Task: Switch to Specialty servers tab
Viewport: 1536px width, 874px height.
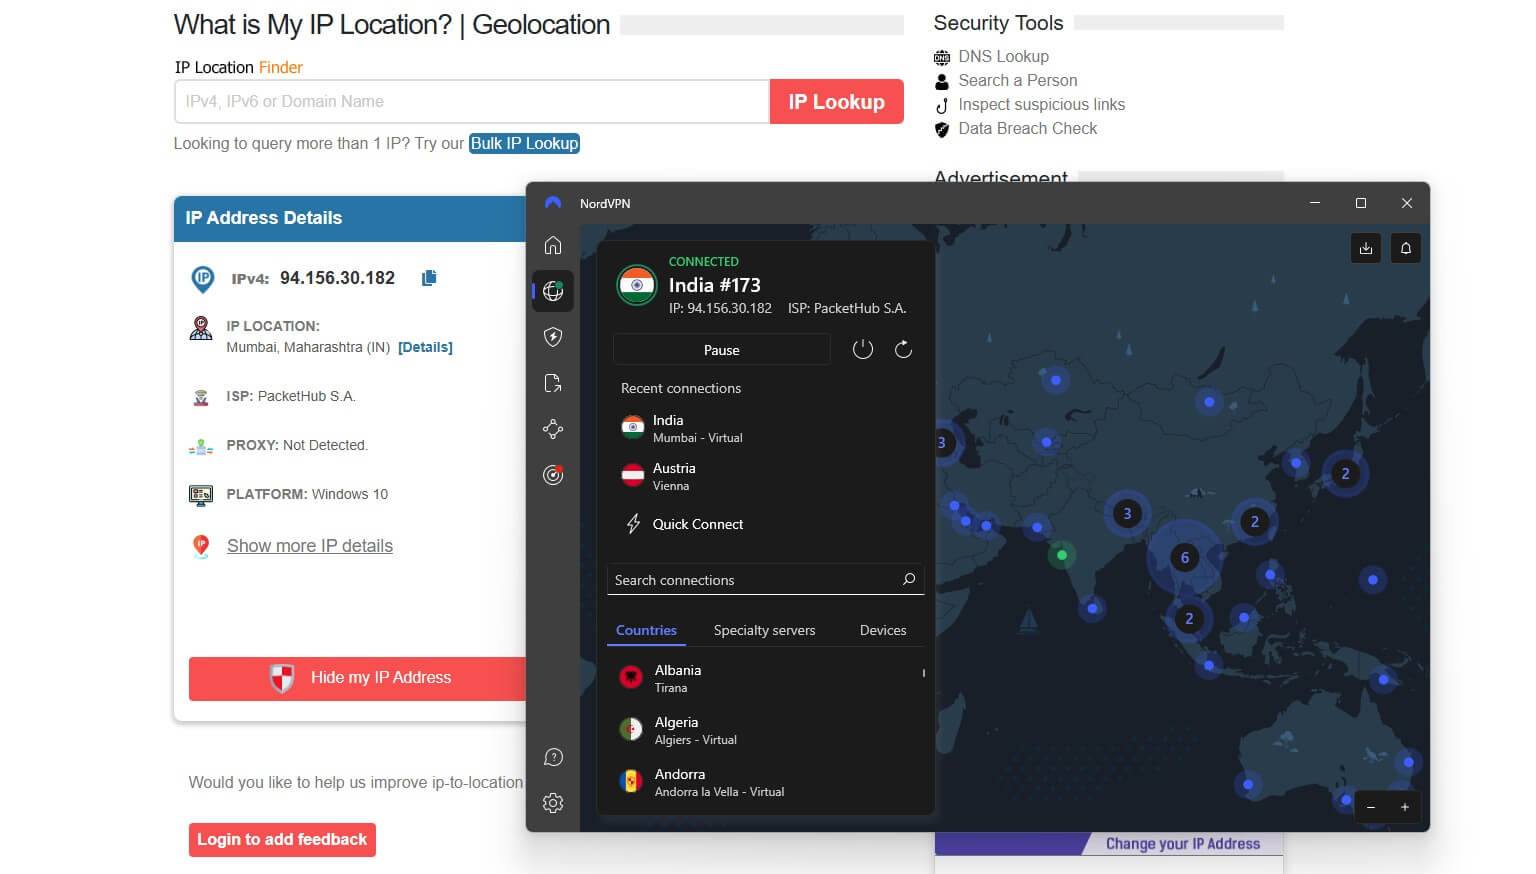Action: point(764,630)
